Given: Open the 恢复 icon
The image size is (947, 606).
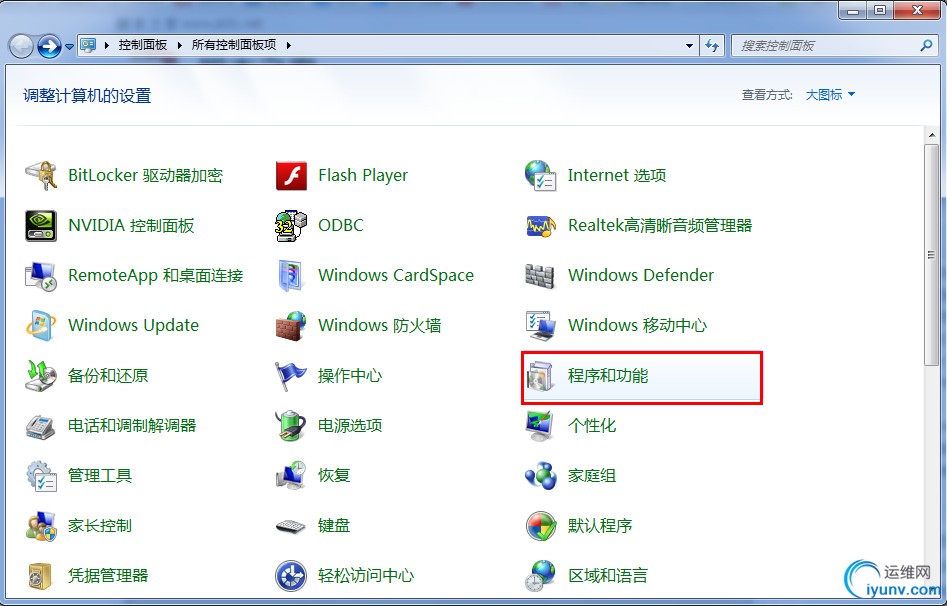Looking at the screenshot, I should pyautogui.click(x=291, y=475).
